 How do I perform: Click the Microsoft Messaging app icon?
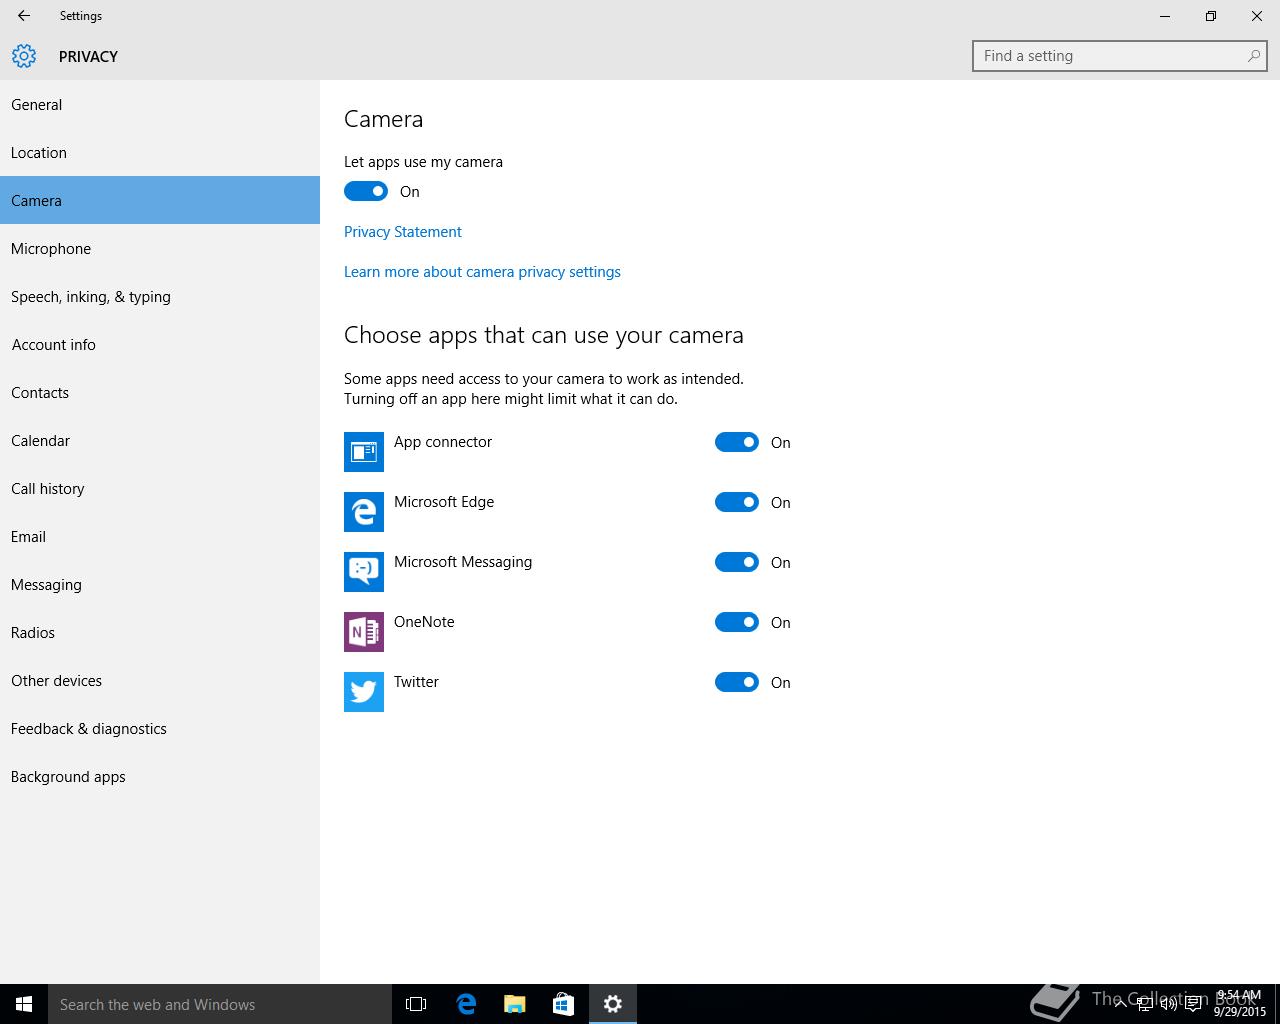(x=364, y=572)
